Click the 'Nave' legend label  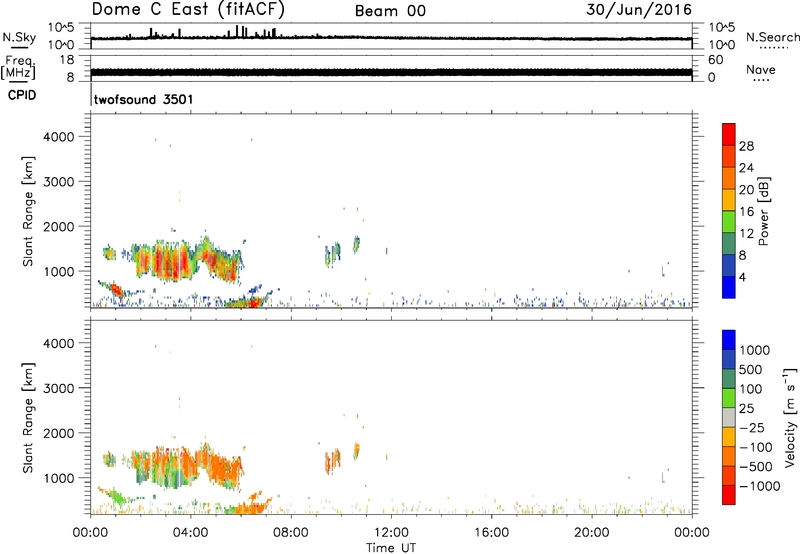pos(761,69)
